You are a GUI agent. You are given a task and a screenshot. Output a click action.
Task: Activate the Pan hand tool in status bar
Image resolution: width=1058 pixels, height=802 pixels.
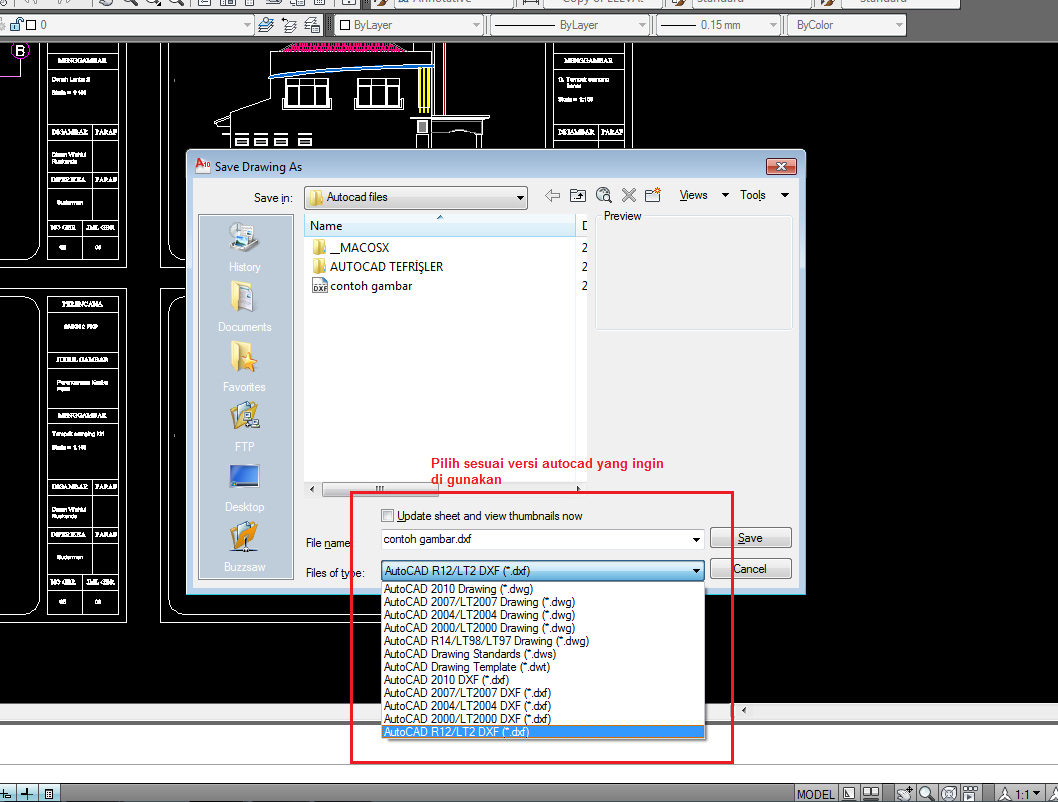(x=904, y=794)
